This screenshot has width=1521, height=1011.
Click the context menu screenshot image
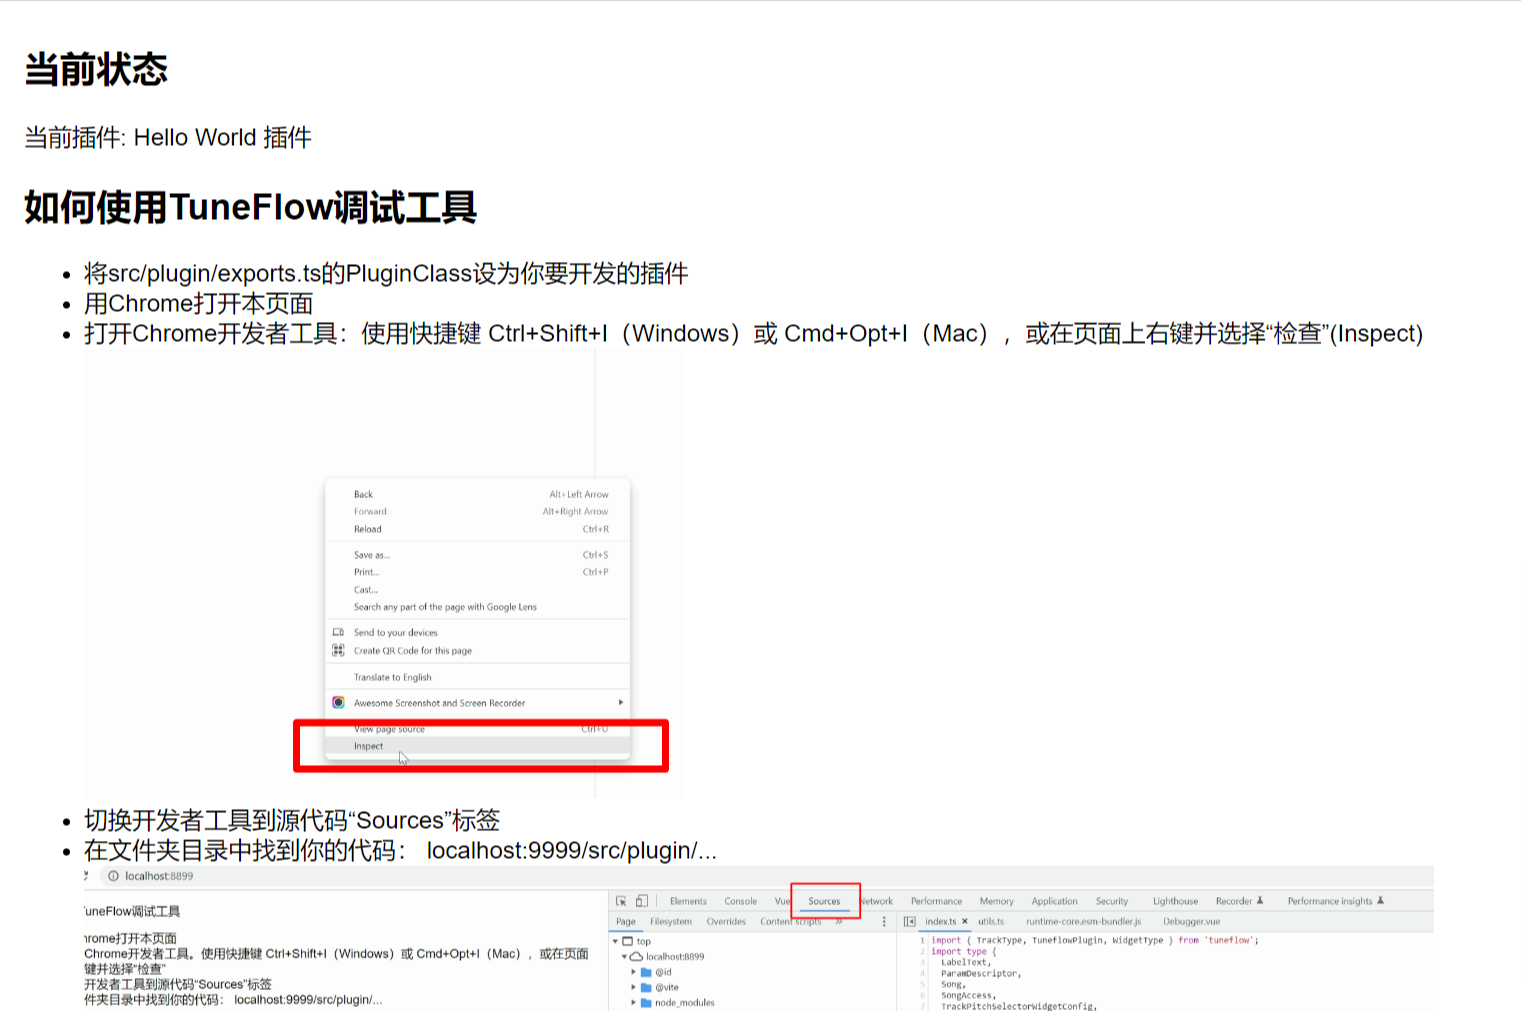(384, 573)
